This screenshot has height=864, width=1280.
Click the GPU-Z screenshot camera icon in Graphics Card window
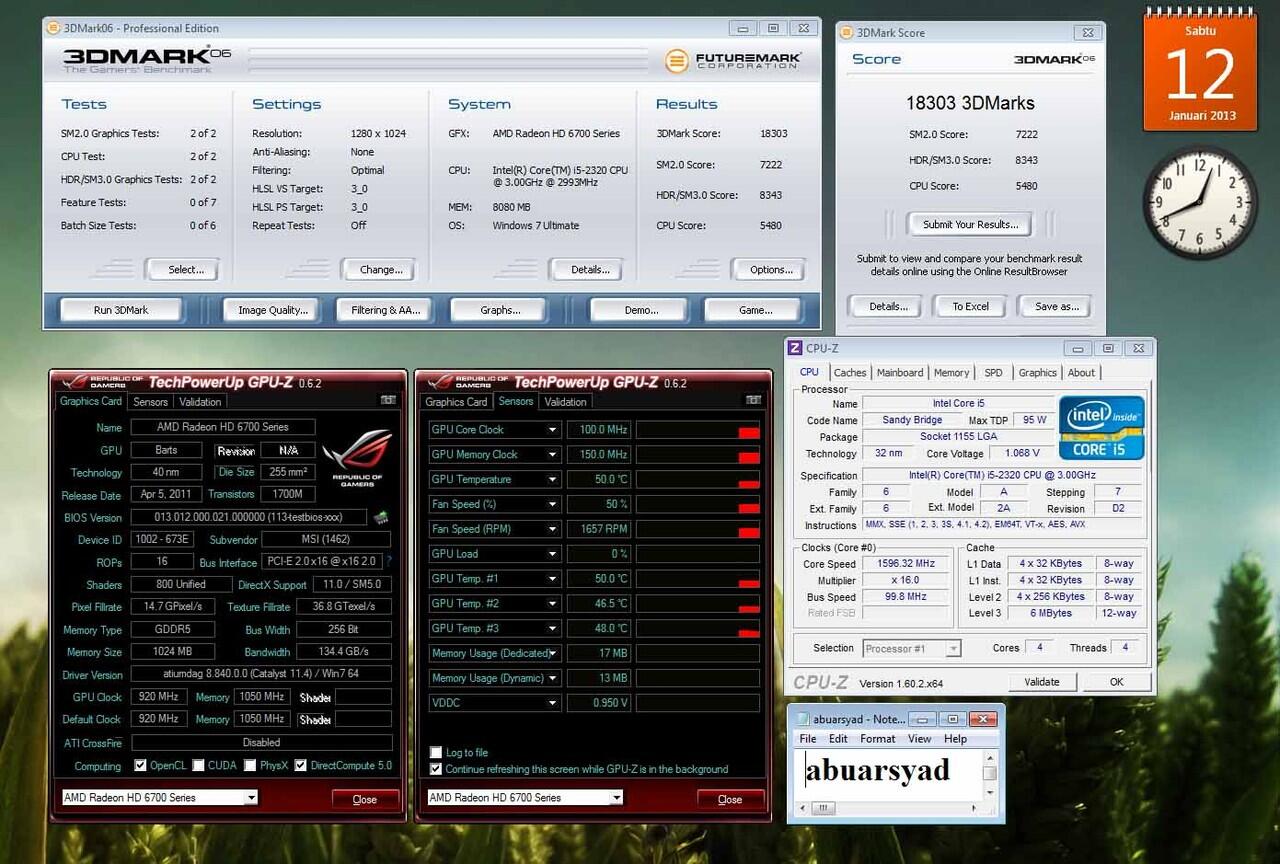click(388, 400)
